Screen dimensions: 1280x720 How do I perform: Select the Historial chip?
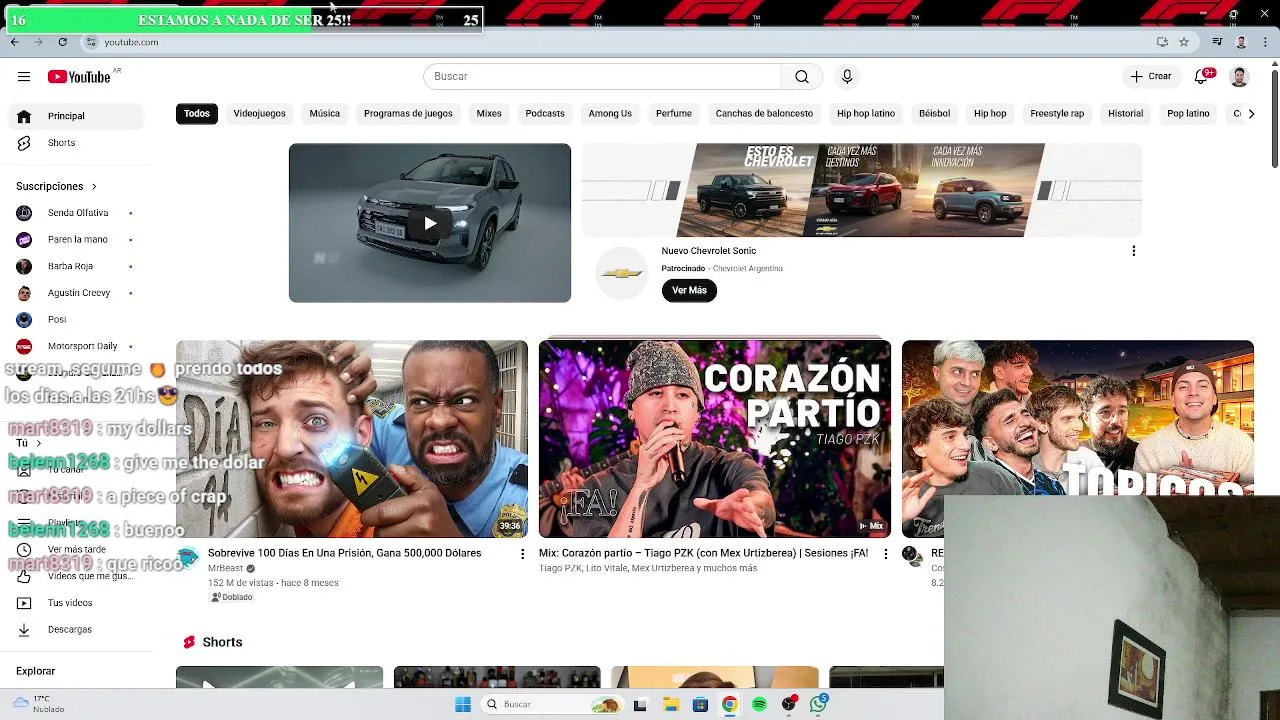click(x=1125, y=114)
